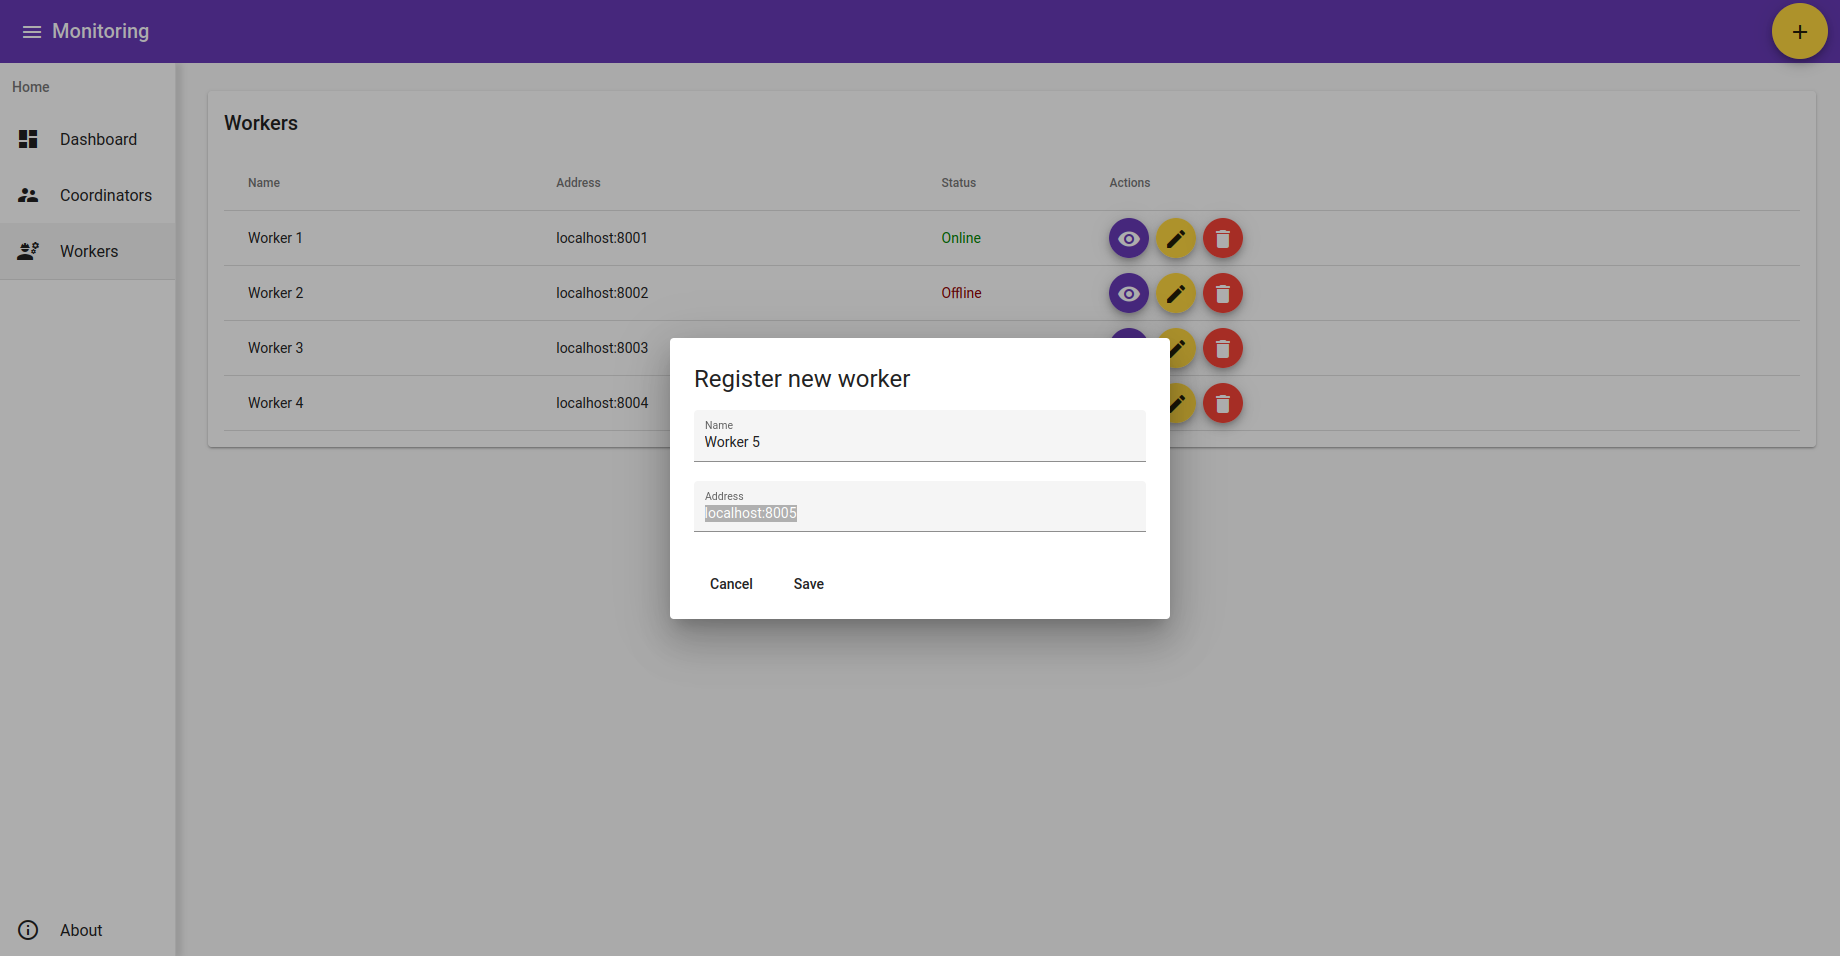
Task: Cancel the Register new worker dialog
Action: (x=731, y=584)
